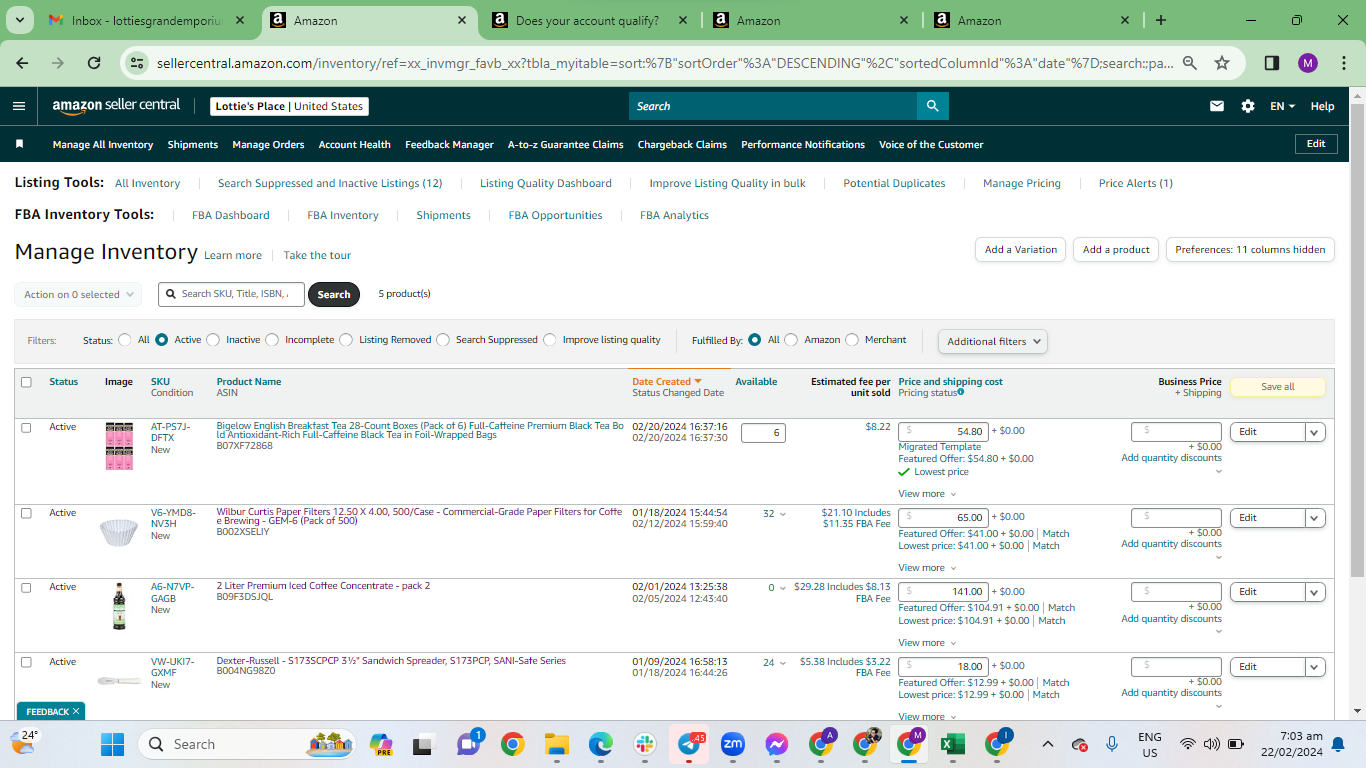Image resolution: width=1366 pixels, height=768 pixels.
Task: Switch to 'Does your account qualify?' tab
Action: 589,20
